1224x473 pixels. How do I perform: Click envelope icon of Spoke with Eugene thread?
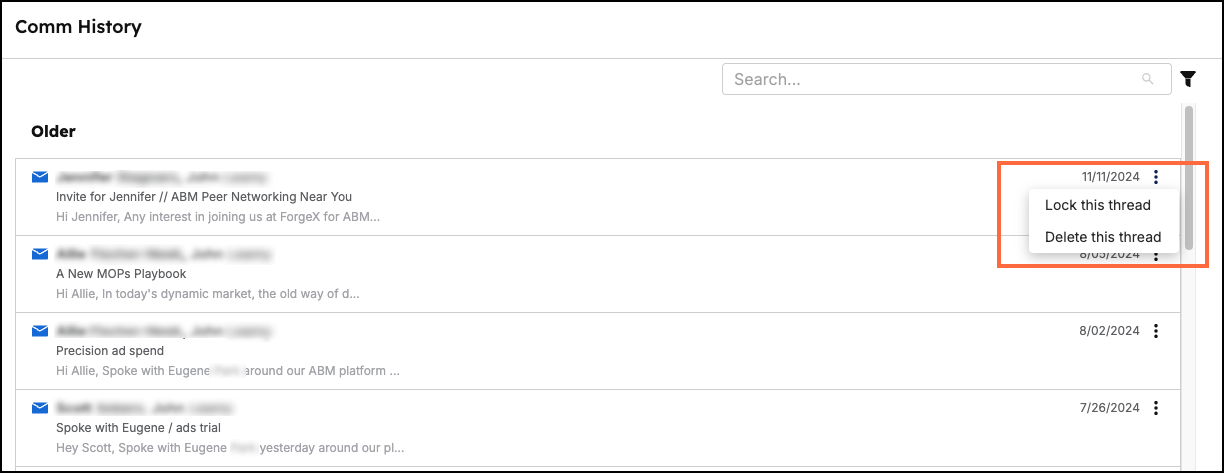tap(40, 408)
